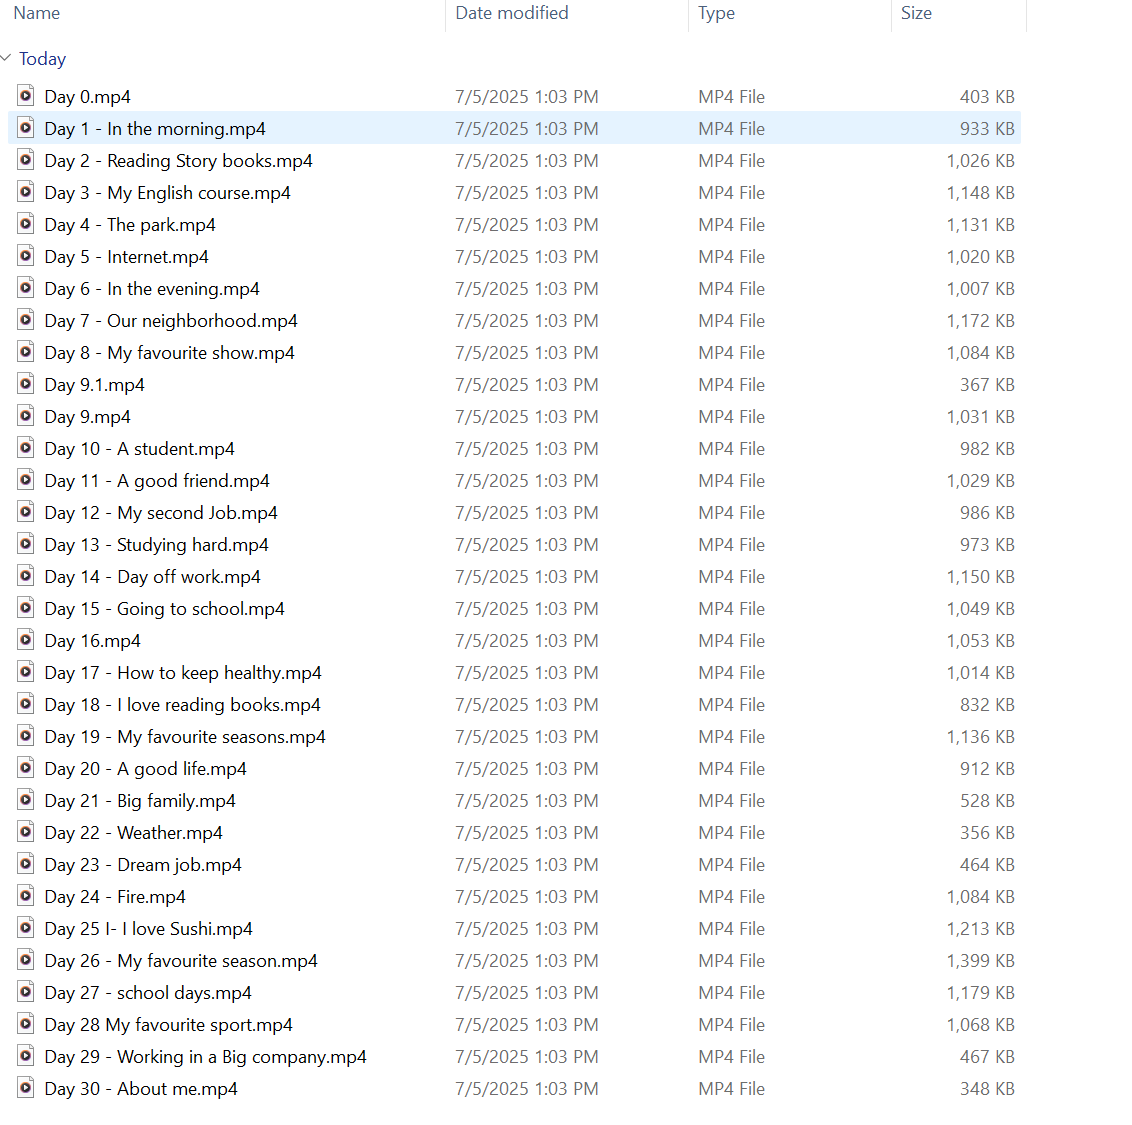This screenshot has height=1125, width=1132.
Task: Select the MP4 icon for Day 16.mp4
Action: pos(26,640)
